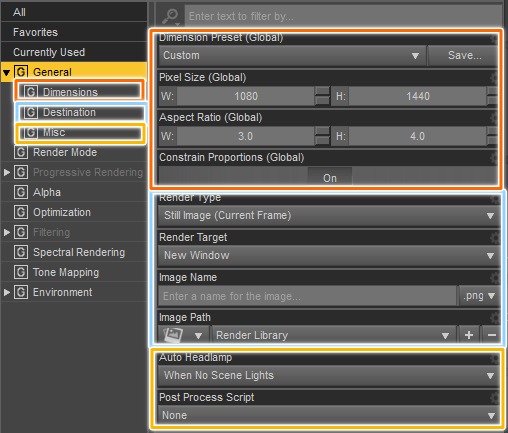Collapse the General group arrow
The height and width of the screenshot is (433, 508).
[7, 72]
